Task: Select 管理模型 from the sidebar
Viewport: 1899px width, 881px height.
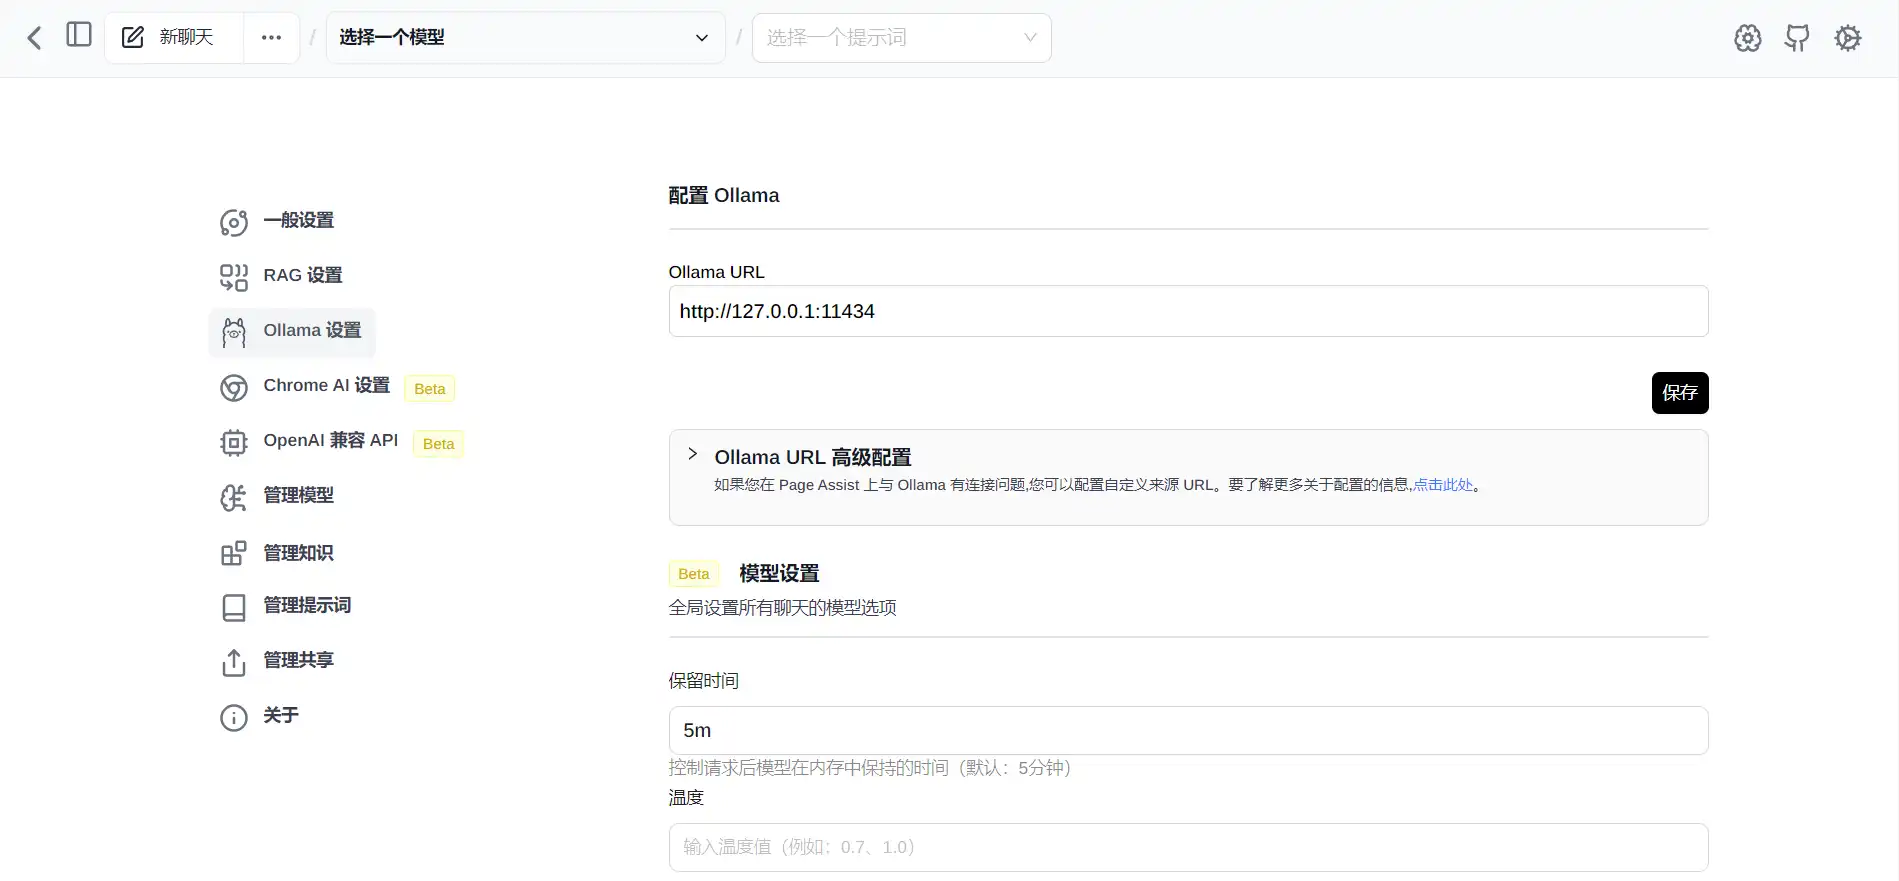Action: pos(298,495)
